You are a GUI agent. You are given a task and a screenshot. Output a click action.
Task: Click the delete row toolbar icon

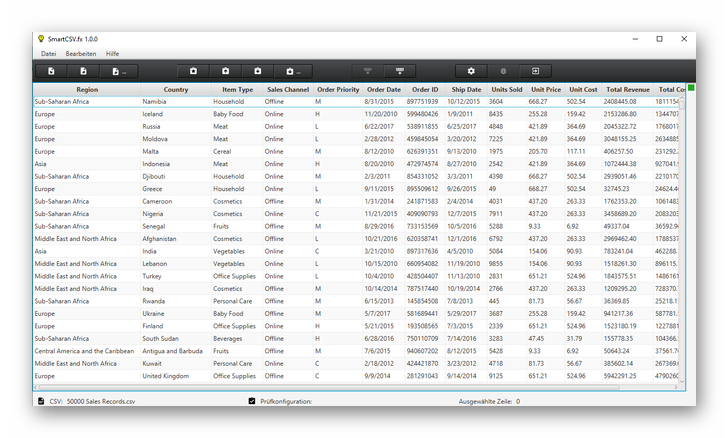tap(368, 71)
